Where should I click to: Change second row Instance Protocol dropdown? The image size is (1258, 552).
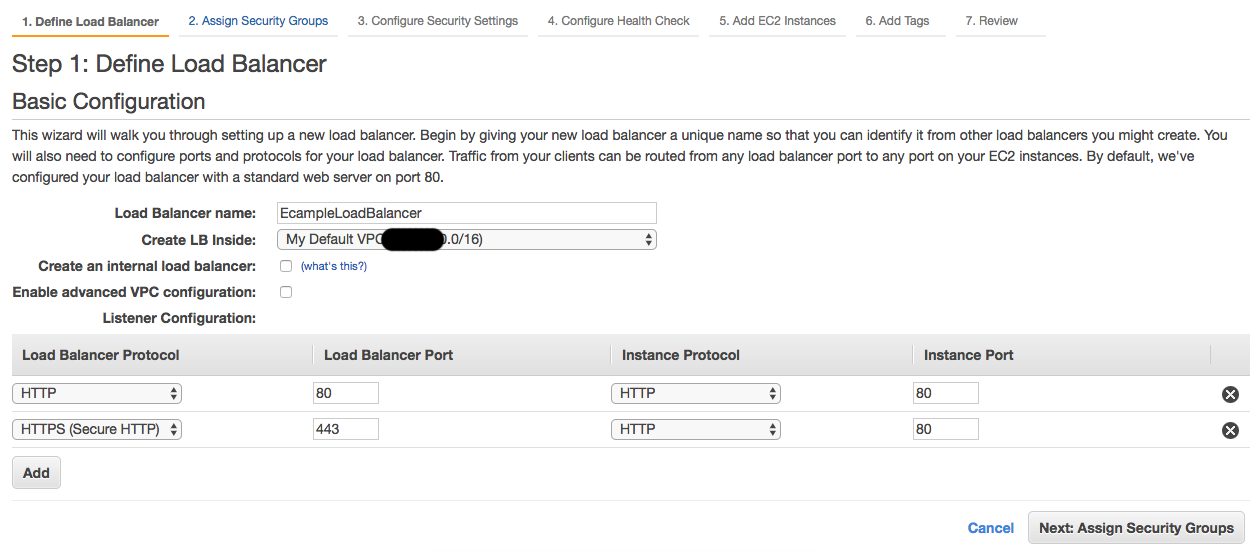(695, 429)
